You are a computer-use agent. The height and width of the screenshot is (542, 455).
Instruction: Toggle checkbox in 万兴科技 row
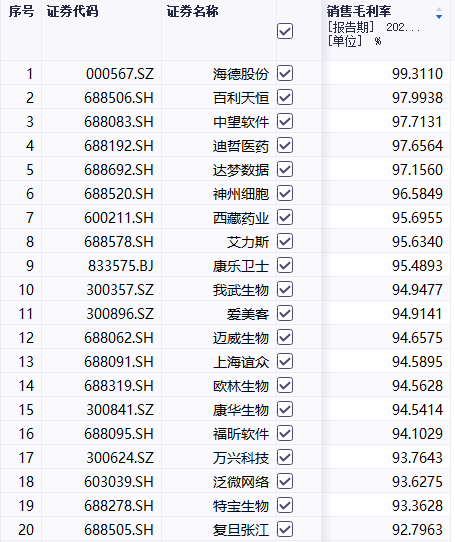click(285, 457)
